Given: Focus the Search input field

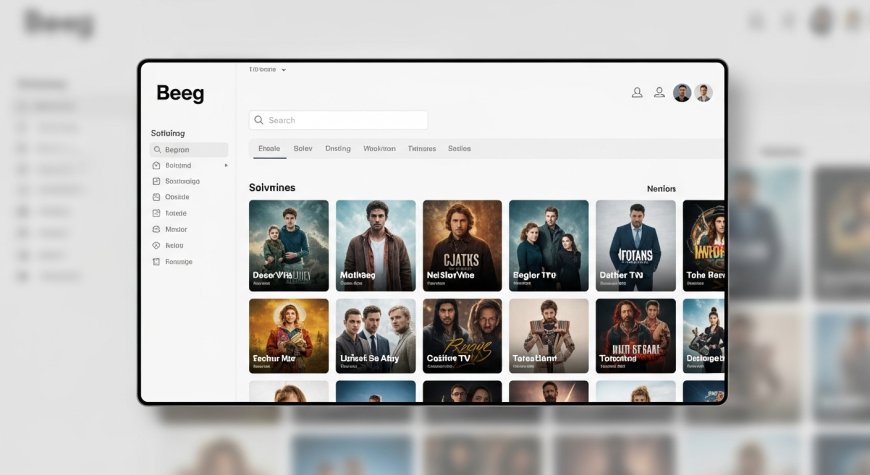Looking at the screenshot, I should tap(338, 120).
